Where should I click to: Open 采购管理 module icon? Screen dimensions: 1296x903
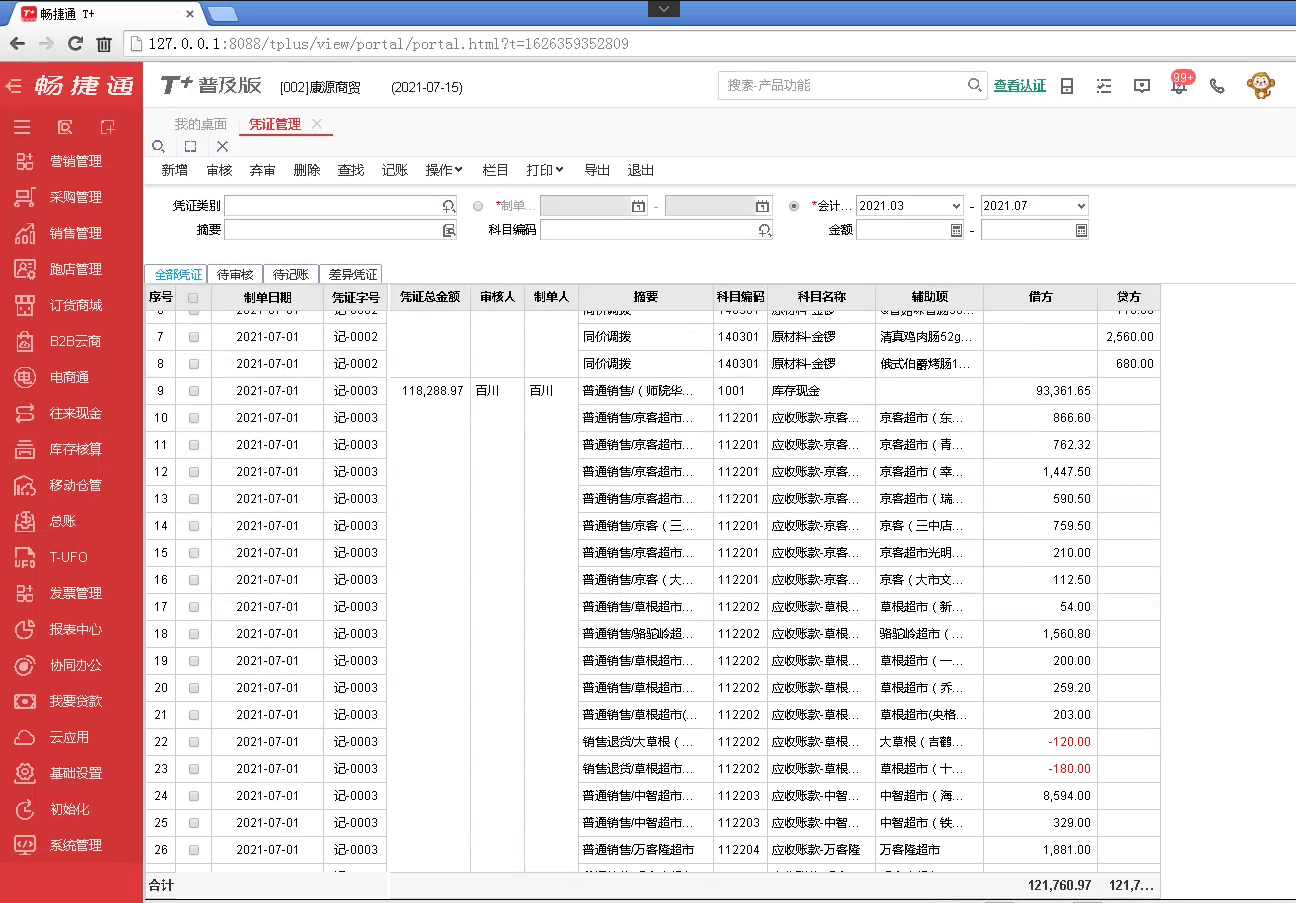point(25,197)
